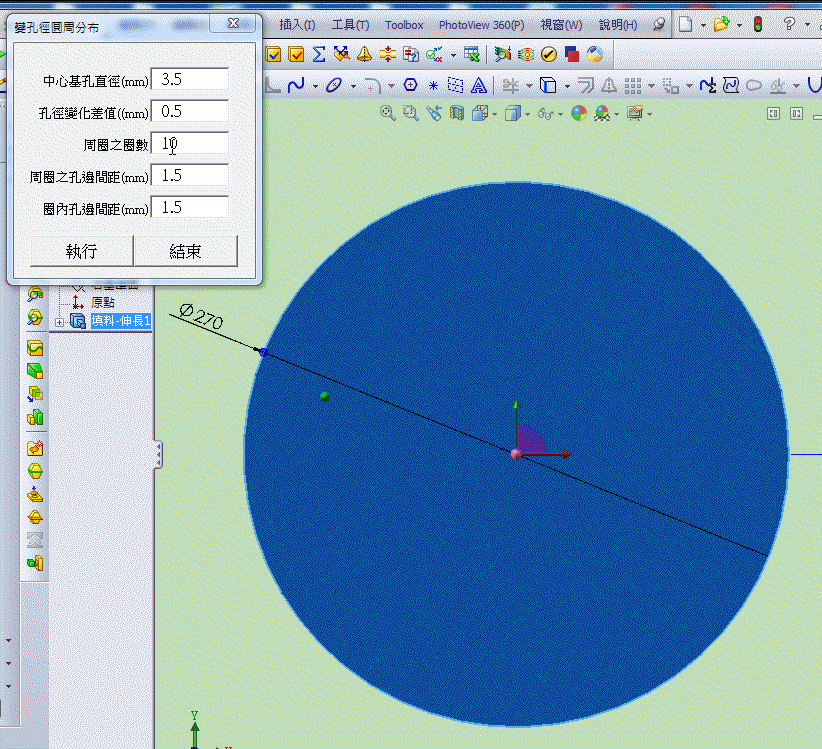The width and height of the screenshot is (822, 749).
Task: Open the Open folder dropdown arrow
Action: point(739,25)
